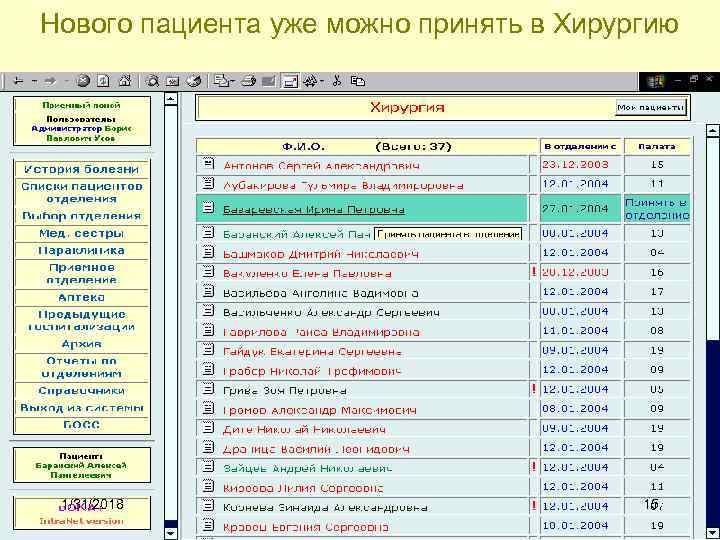Open document icon for Антонов Сергей Александрович
The width and height of the screenshot is (720, 540).
[208, 163]
